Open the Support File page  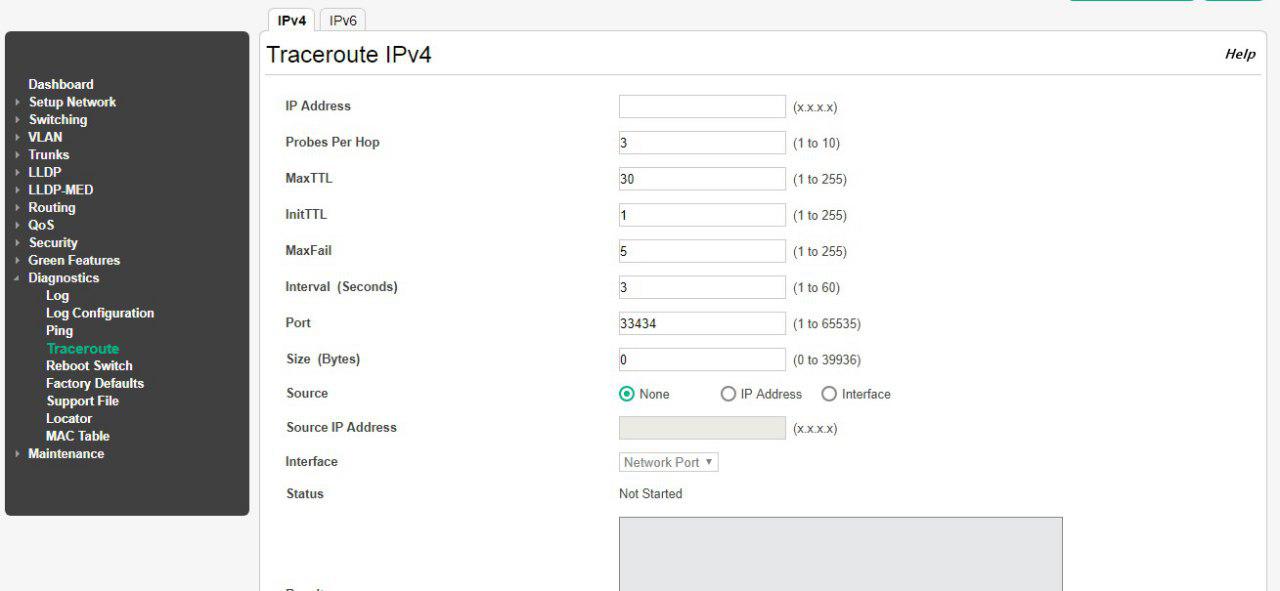click(82, 401)
